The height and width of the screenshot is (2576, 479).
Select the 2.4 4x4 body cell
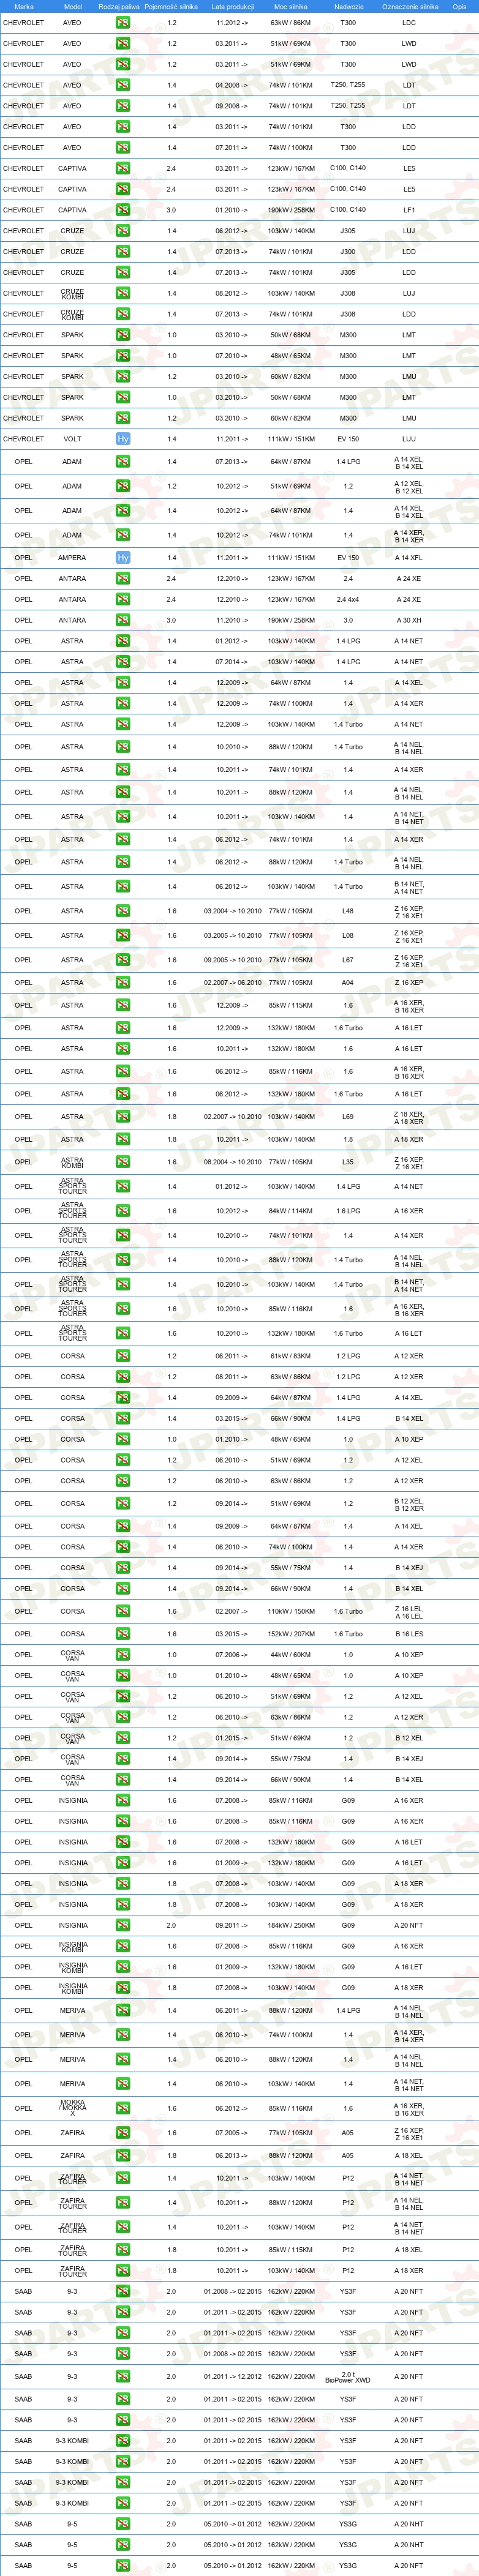click(348, 599)
